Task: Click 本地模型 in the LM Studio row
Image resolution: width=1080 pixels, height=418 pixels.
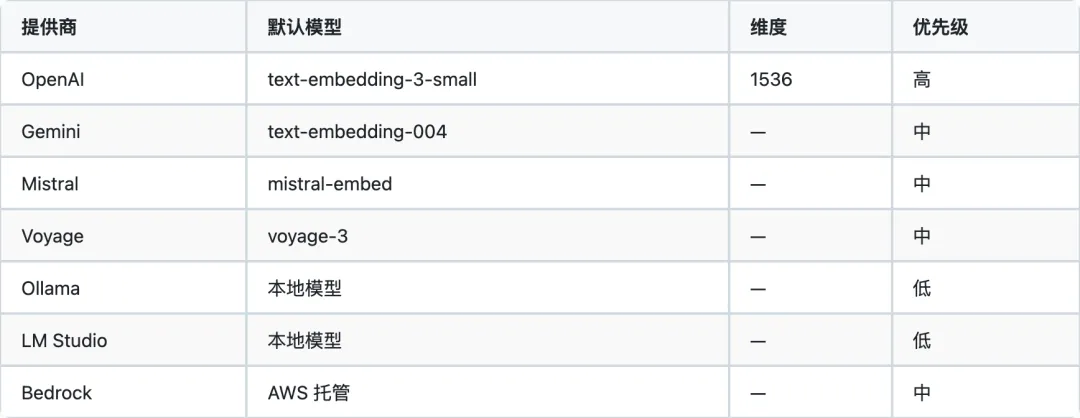Action: pyautogui.click(x=304, y=340)
